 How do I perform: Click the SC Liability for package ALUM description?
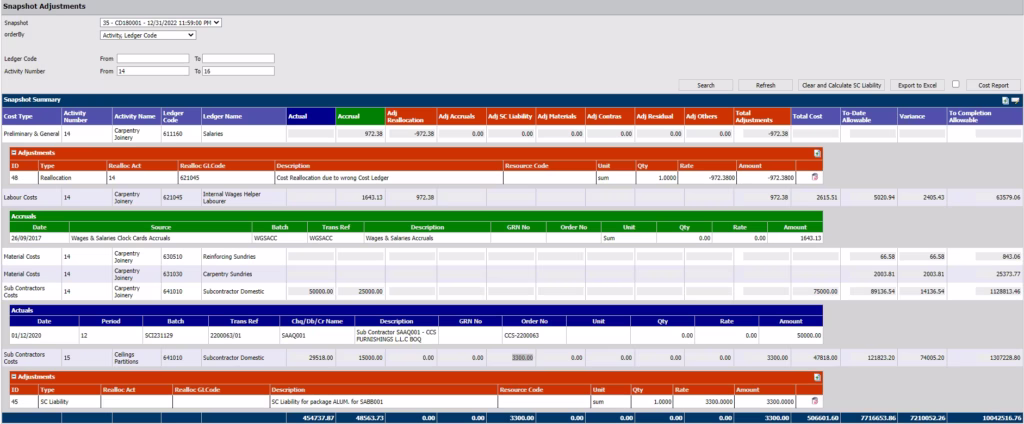click(x=383, y=402)
